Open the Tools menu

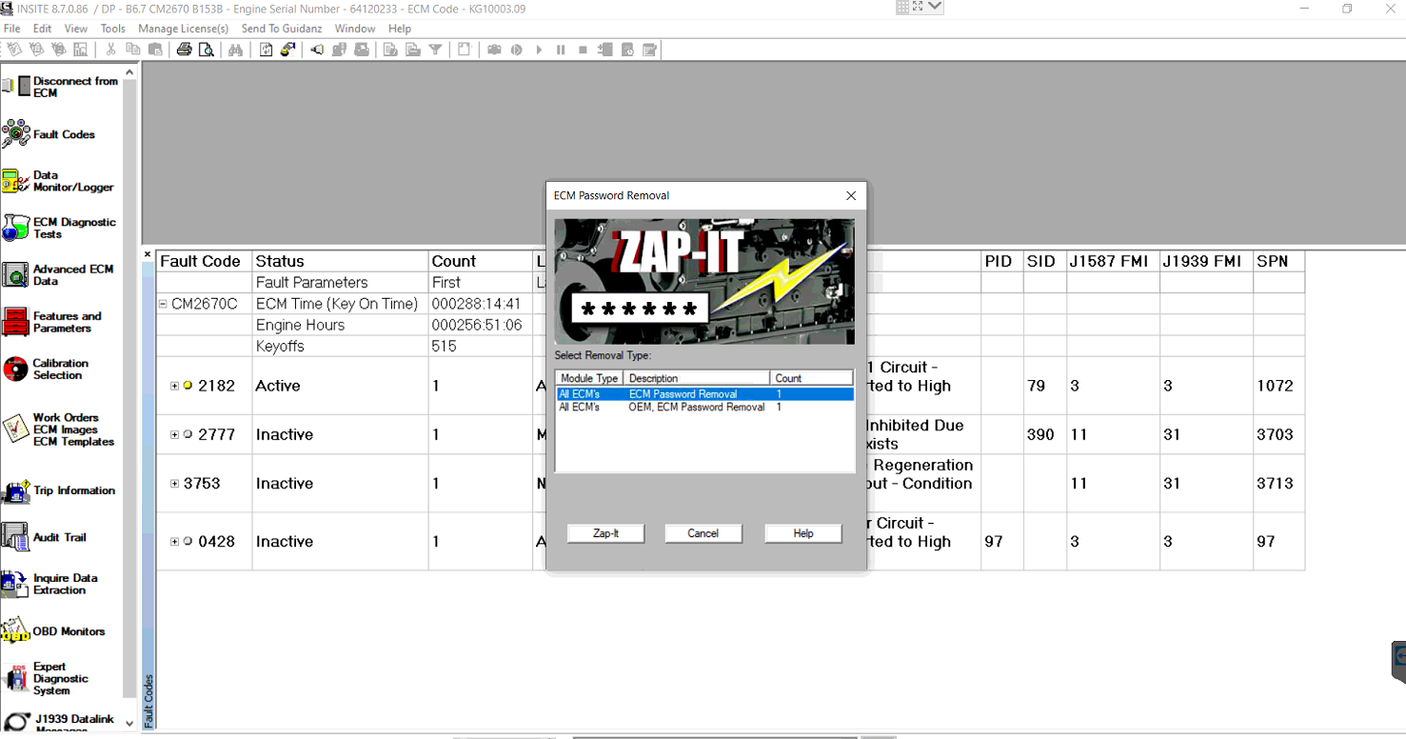[112, 28]
